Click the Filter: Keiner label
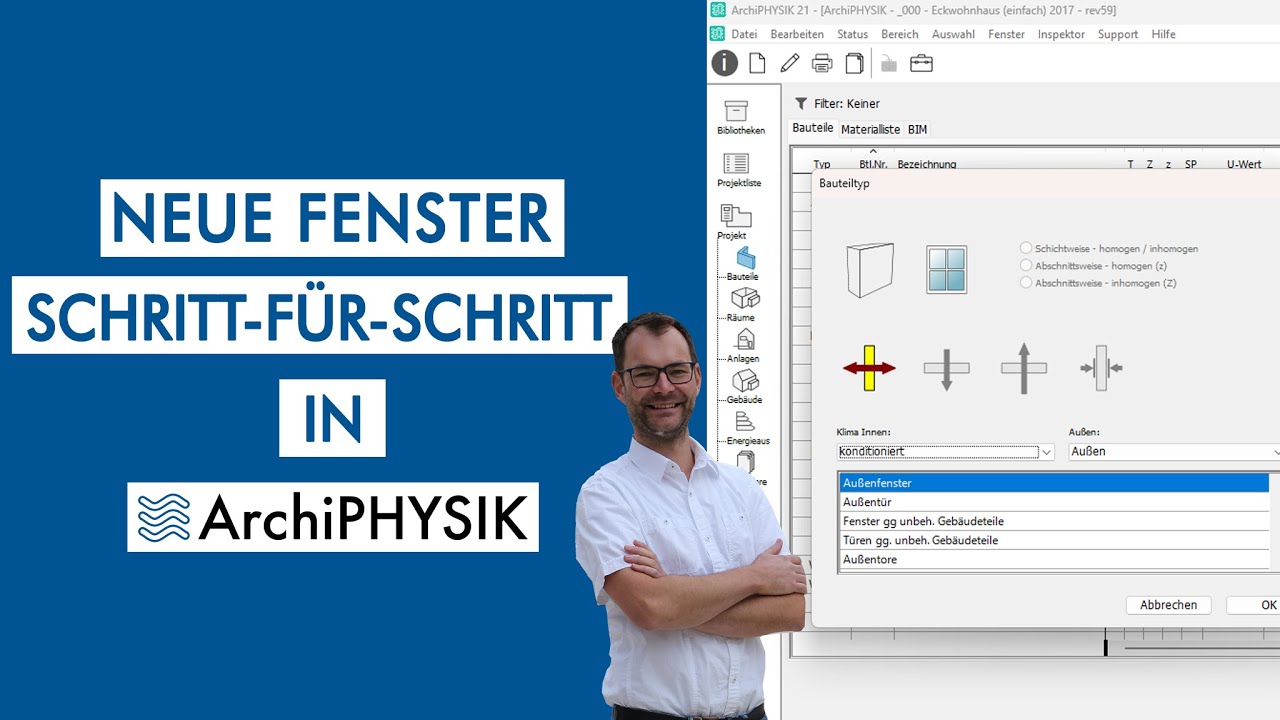 [x=846, y=103]
